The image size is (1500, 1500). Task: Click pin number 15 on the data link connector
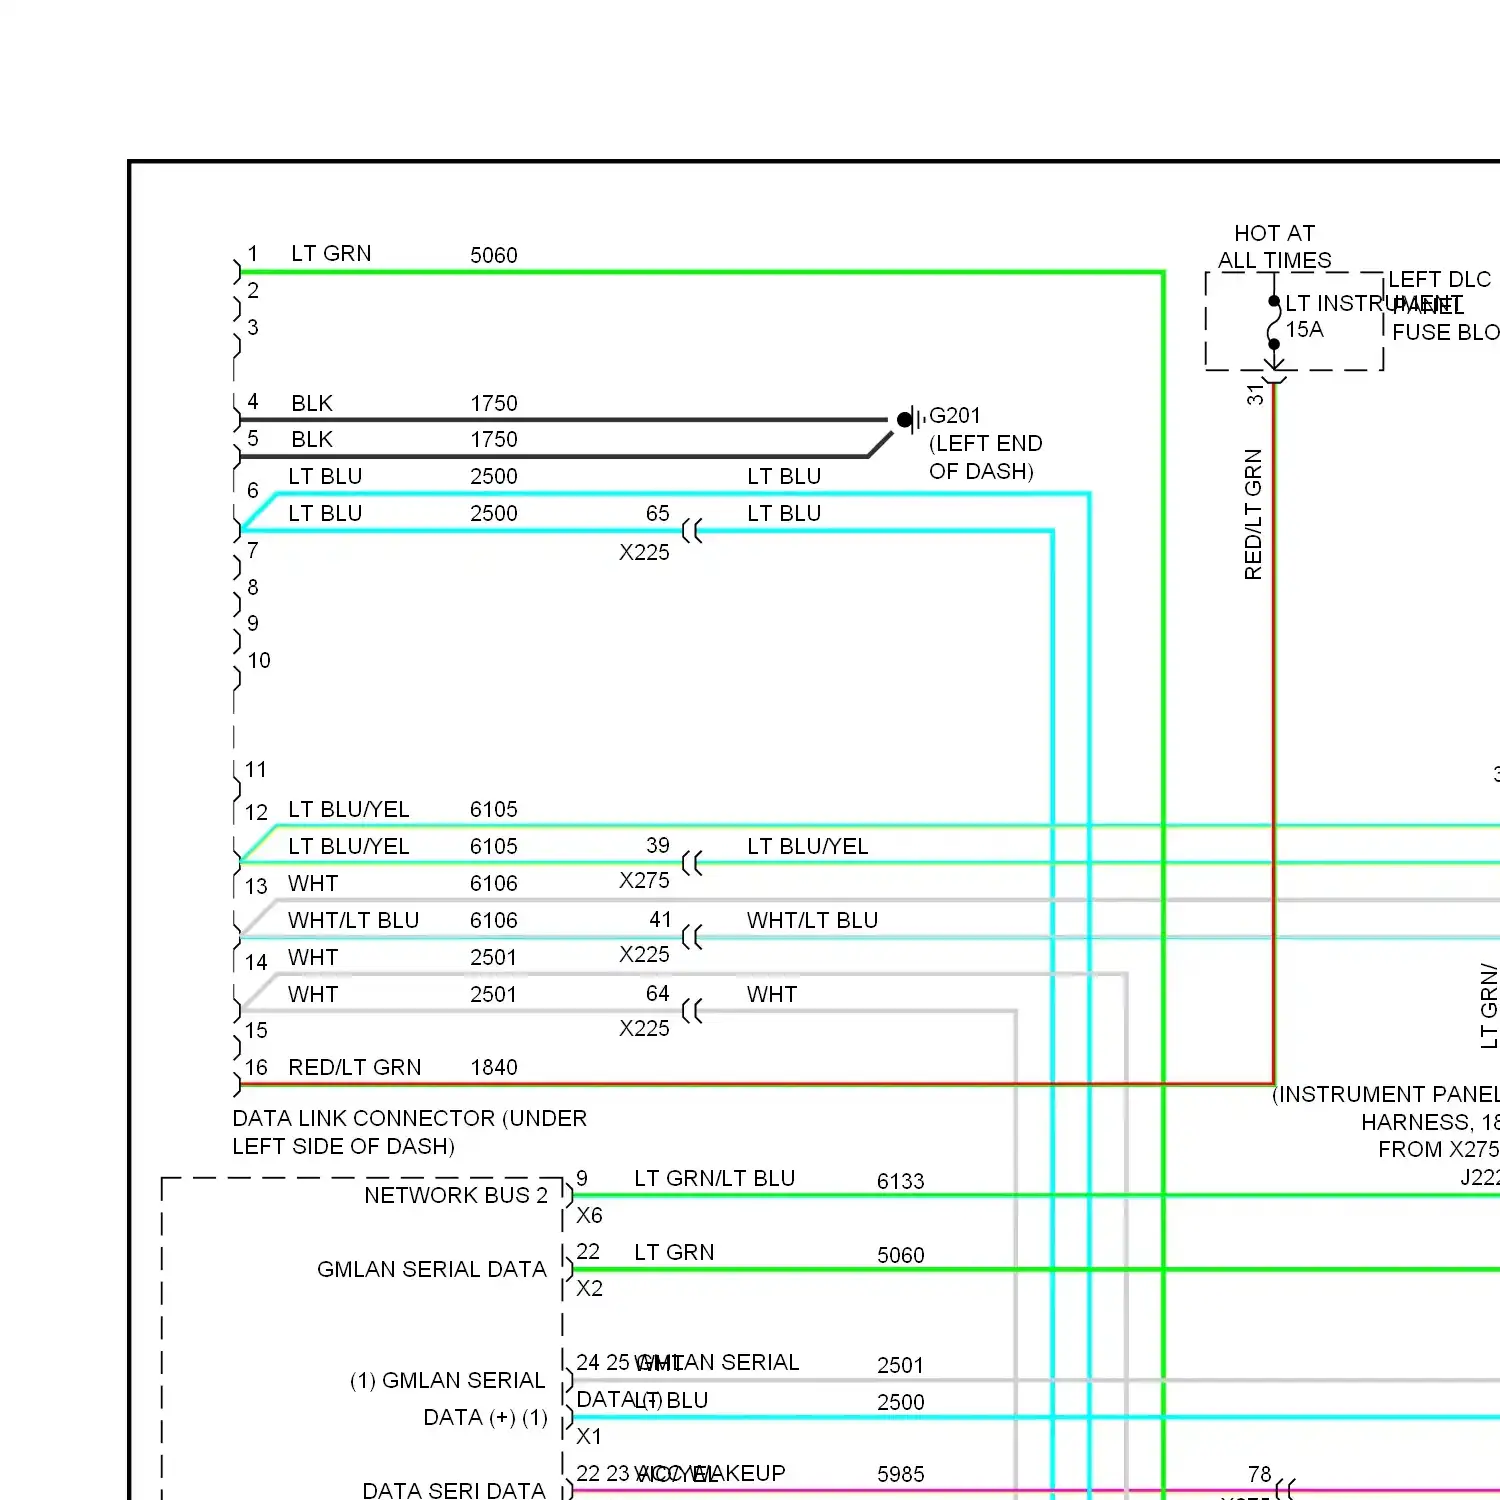pyautogui.click(x=256, y=1030)
